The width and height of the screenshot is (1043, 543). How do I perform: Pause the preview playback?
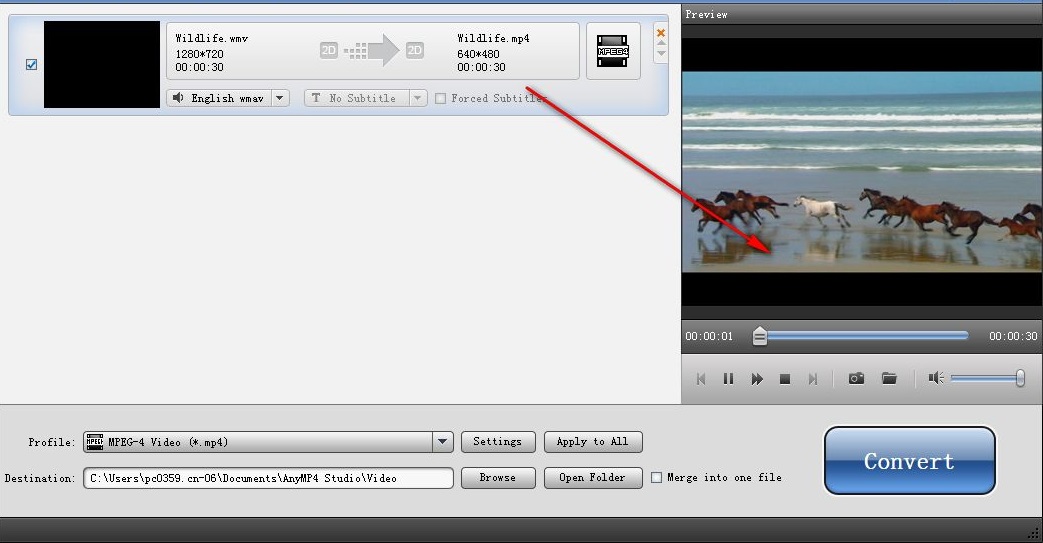pyautogui.click(x=728, y=379)
